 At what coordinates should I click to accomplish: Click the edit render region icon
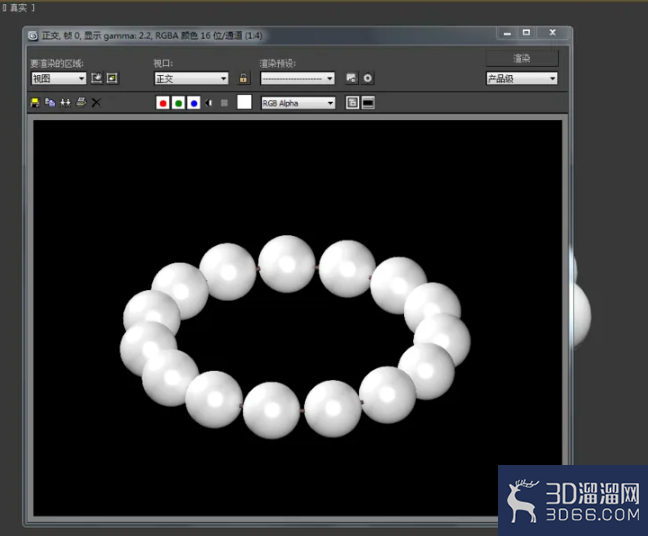[x=97, y=78]
